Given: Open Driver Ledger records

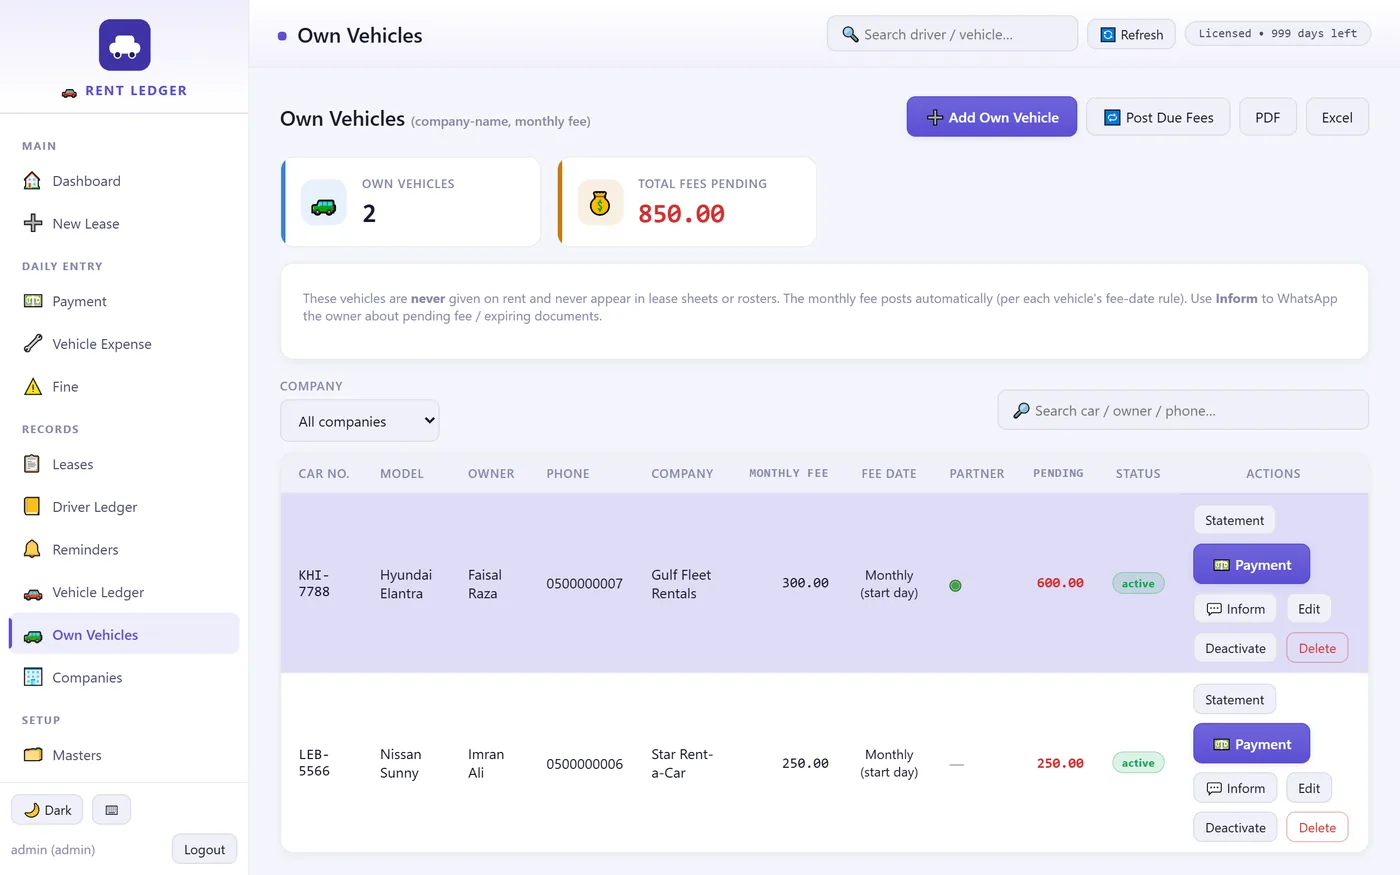Looking at the screenshot, I should point(124,506).
